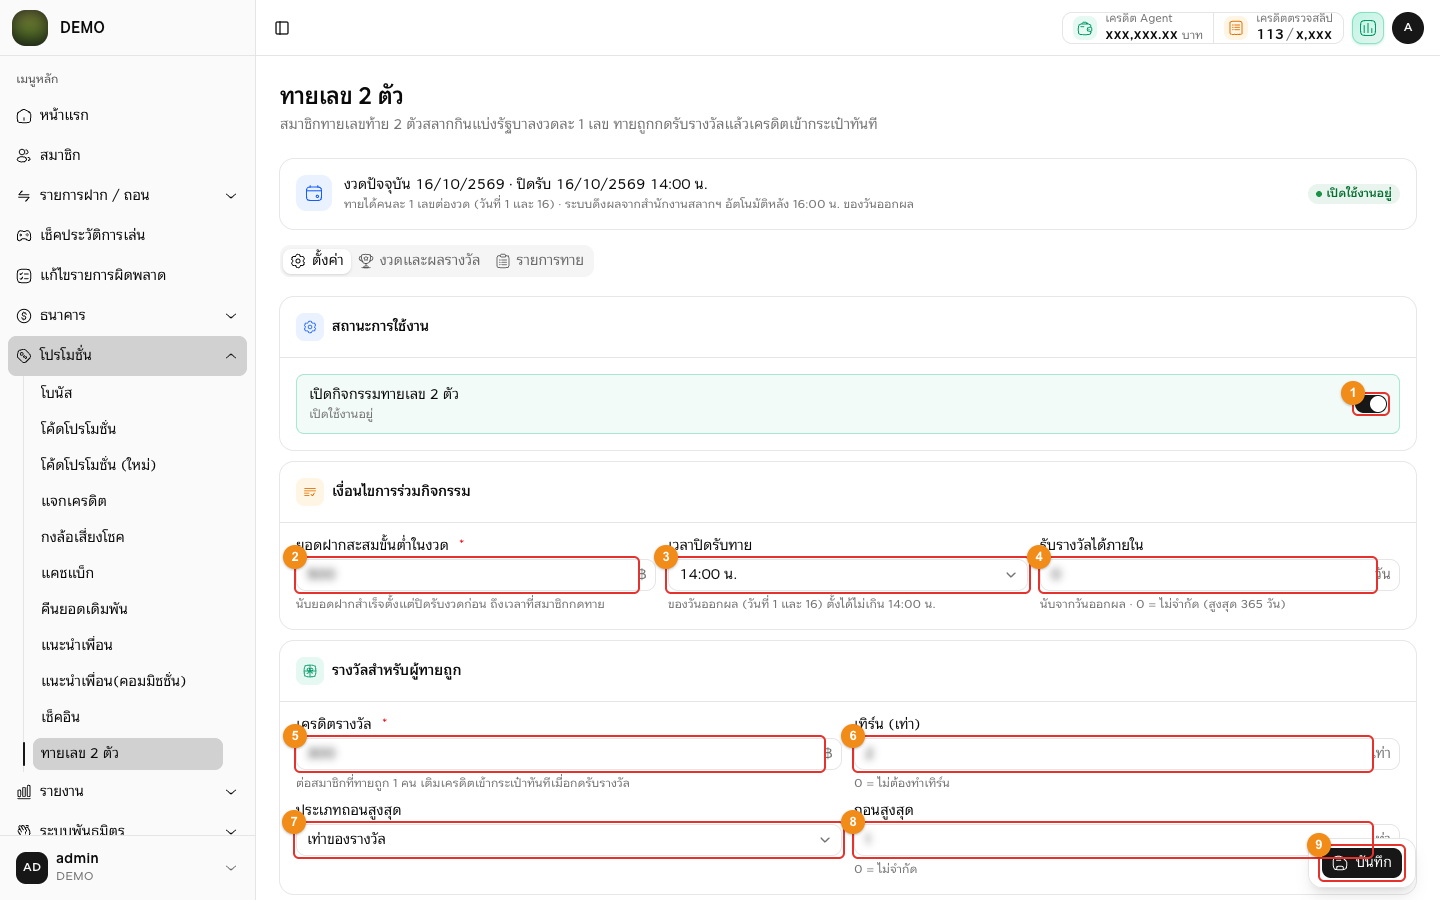Open เช็คอิน submenu item
This screenshot has width=1440, height=900.
point(128,717)
